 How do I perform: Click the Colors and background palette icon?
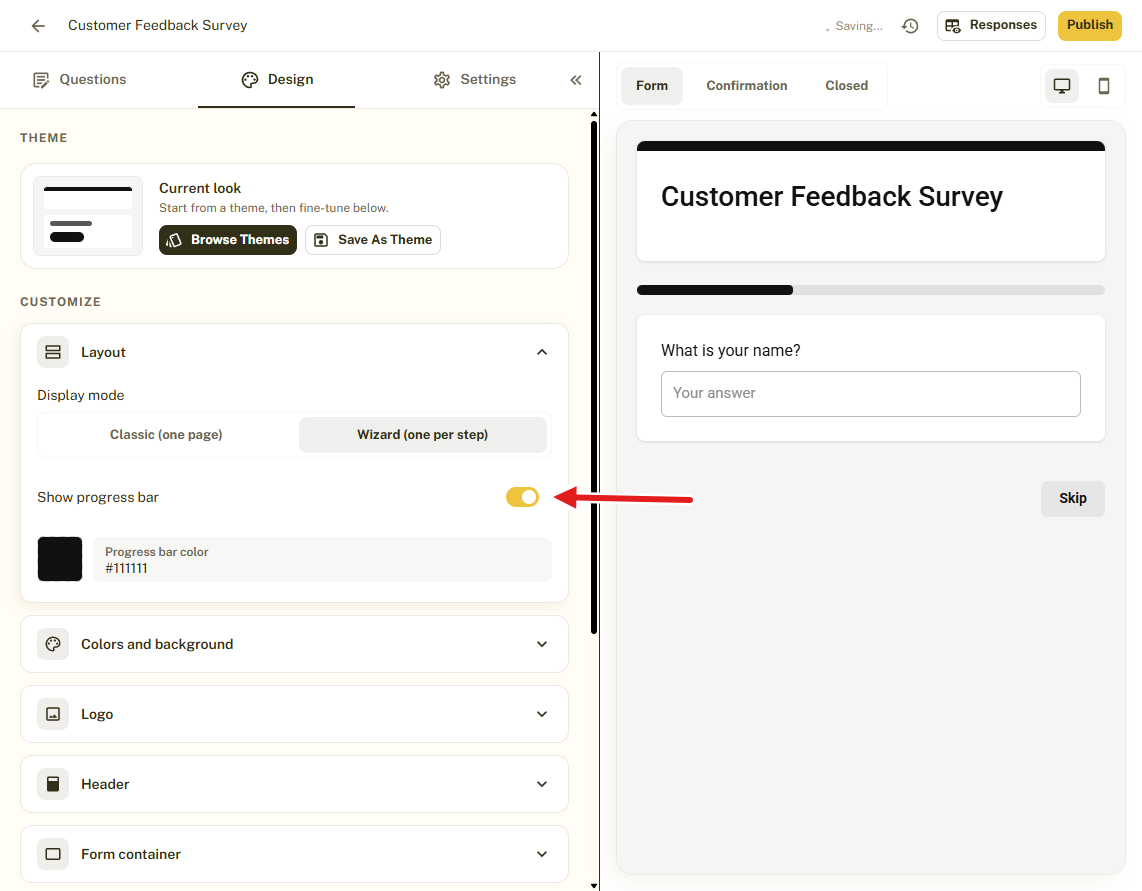click(53, 644)
